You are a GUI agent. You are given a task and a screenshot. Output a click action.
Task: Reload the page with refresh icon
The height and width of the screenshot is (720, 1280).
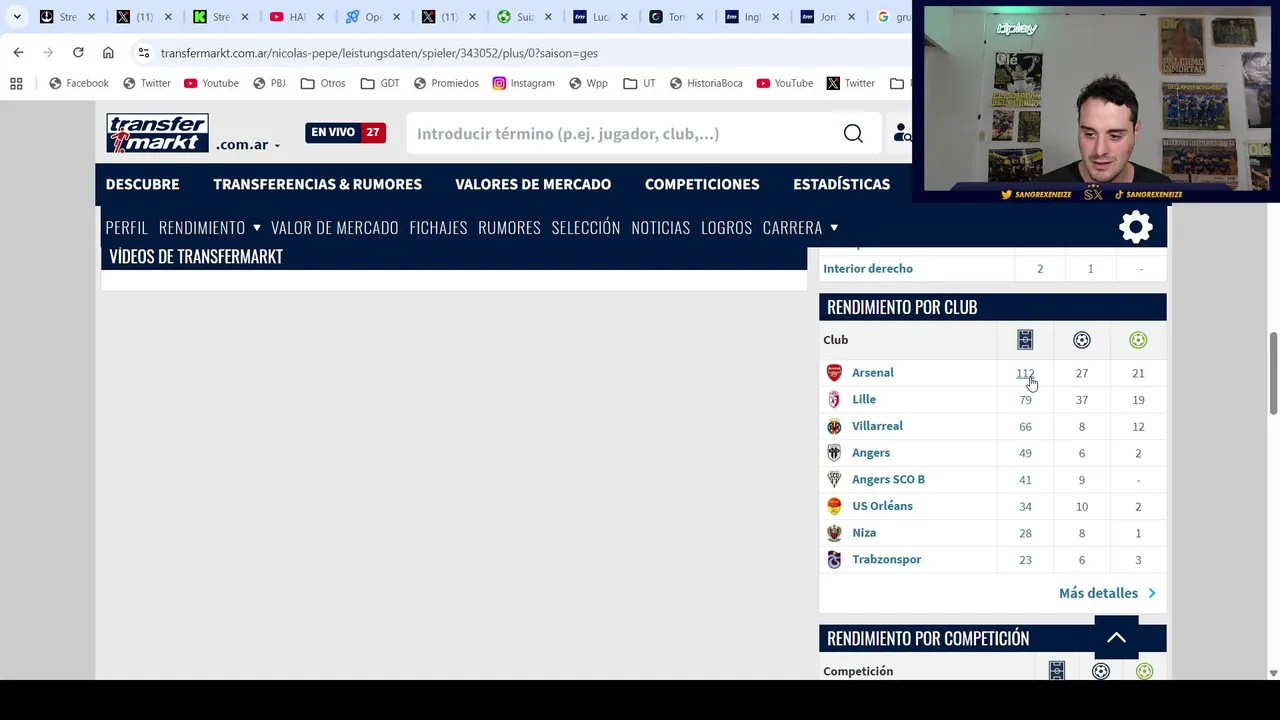point(78,52)
